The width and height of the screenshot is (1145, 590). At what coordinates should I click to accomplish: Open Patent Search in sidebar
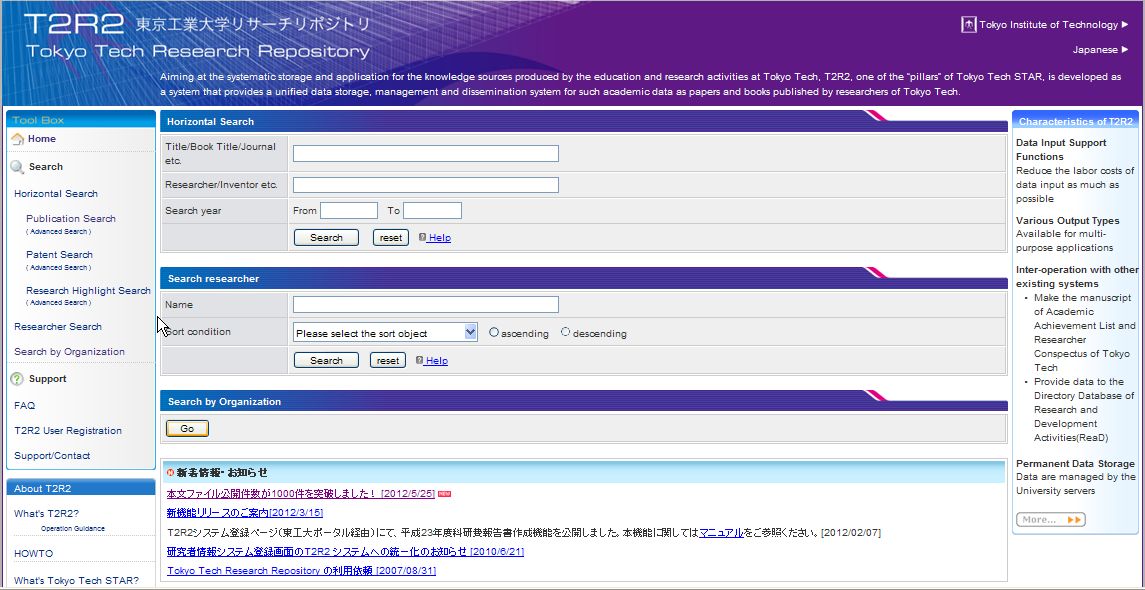point(59,255)
